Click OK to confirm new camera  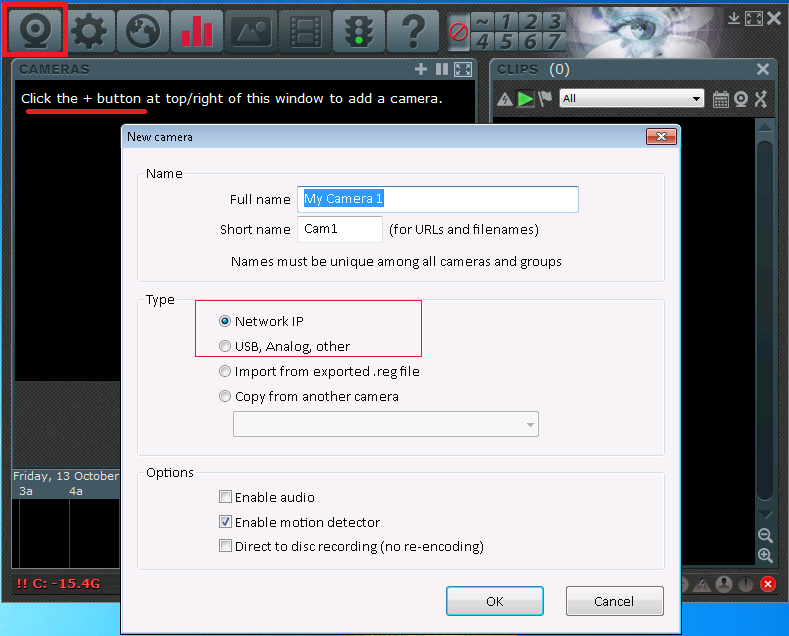[495, 601]
